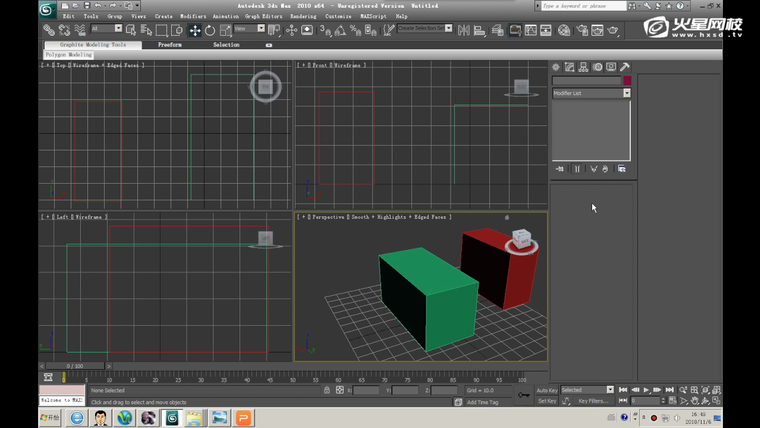The width and height of the screenshot is (760, 428).
Task: Open the Modifiers menu
Action: click(x=193, y=17)
